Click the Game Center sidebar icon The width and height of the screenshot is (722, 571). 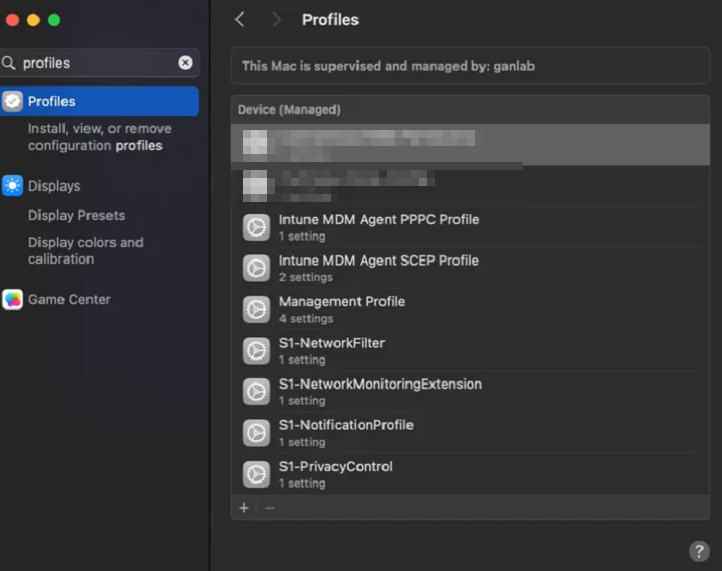tap(12, 299)
